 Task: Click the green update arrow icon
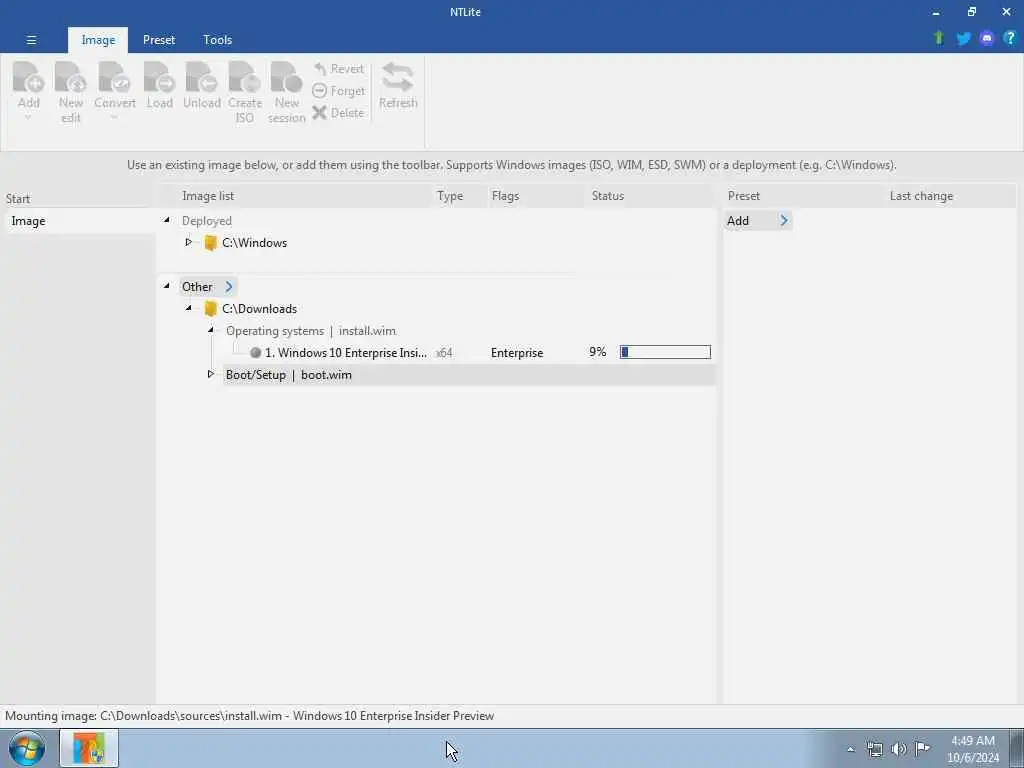[939, 39]
